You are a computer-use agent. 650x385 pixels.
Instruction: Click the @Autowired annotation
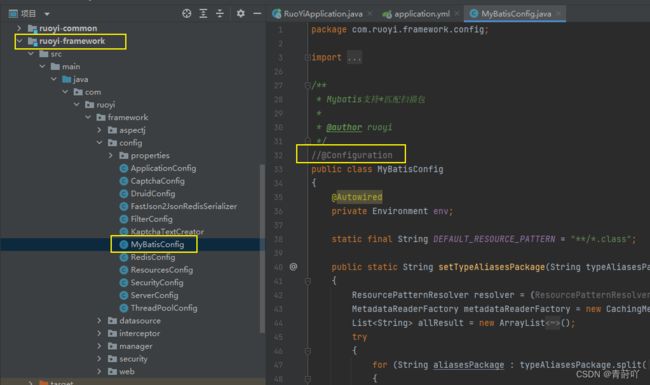coord(357,197)
